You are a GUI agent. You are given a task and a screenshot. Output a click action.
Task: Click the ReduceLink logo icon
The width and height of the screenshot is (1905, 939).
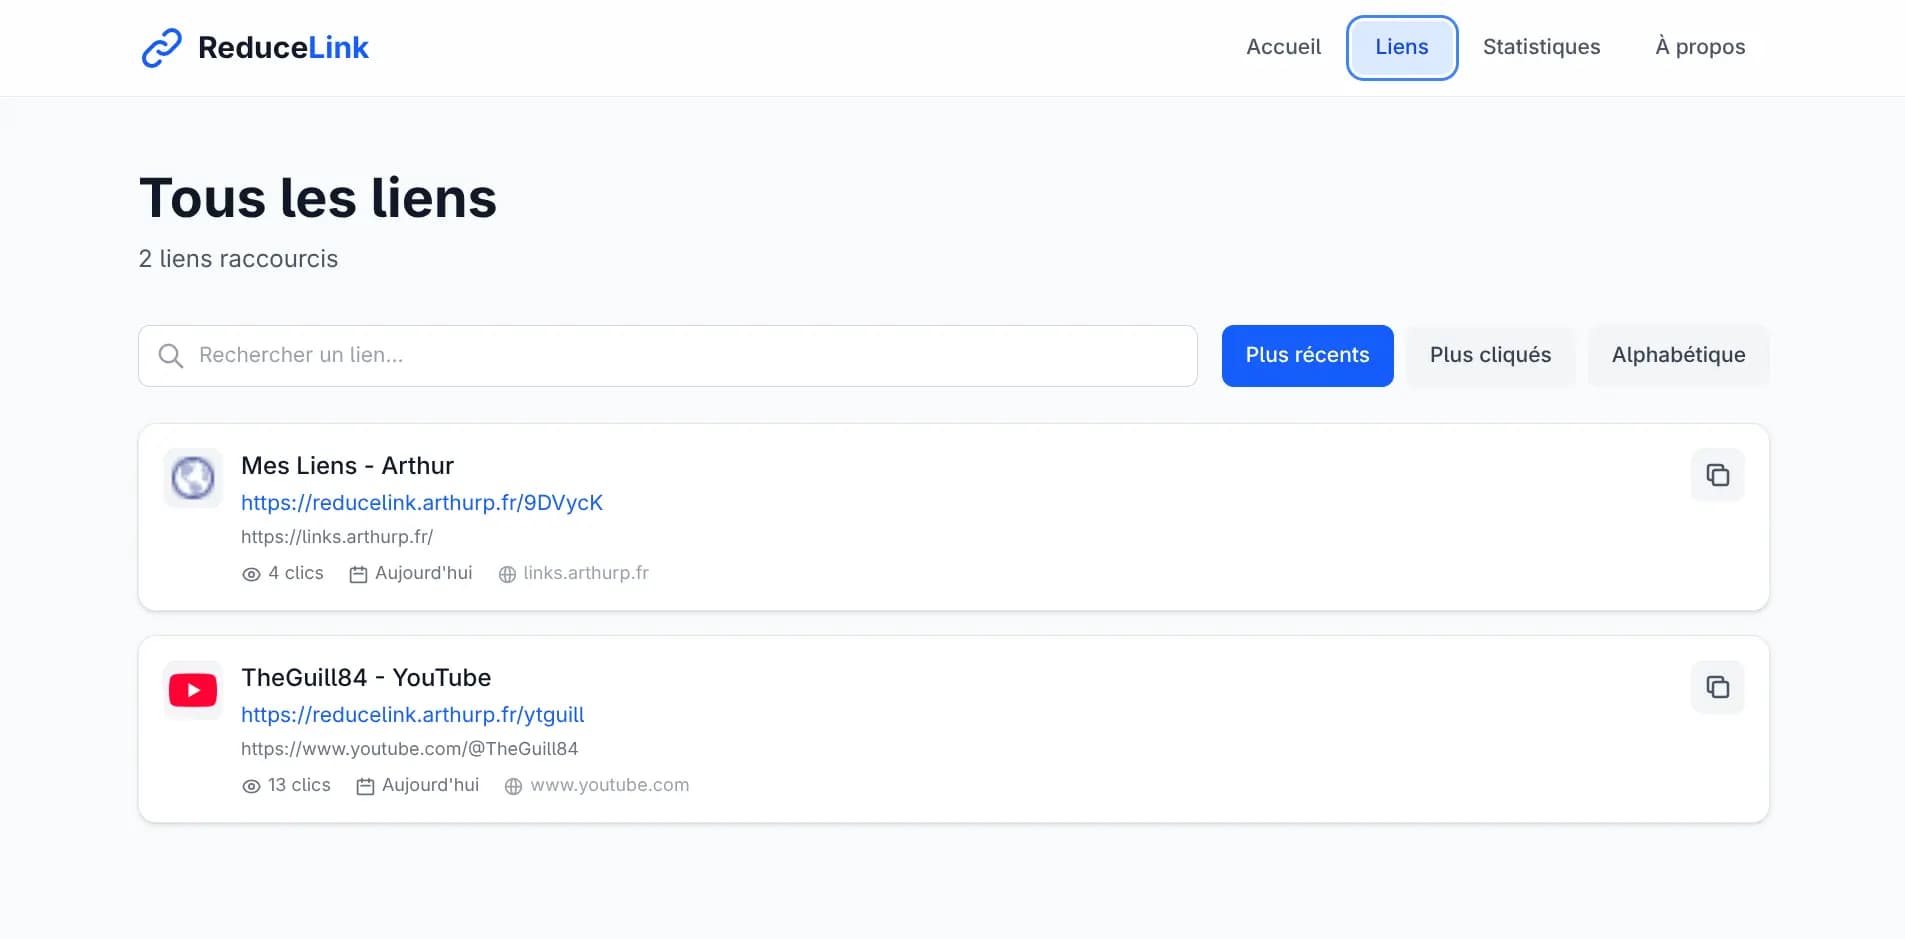click(x=162, y=47)
